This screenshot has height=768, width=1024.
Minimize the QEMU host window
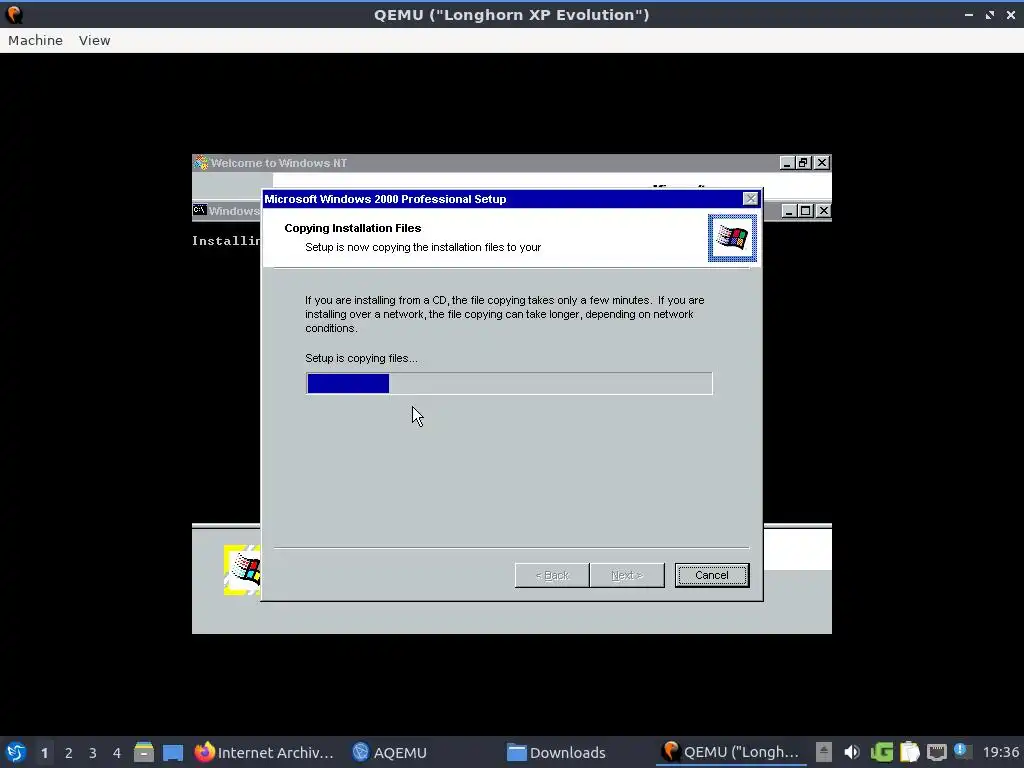[x=969, y=14]
